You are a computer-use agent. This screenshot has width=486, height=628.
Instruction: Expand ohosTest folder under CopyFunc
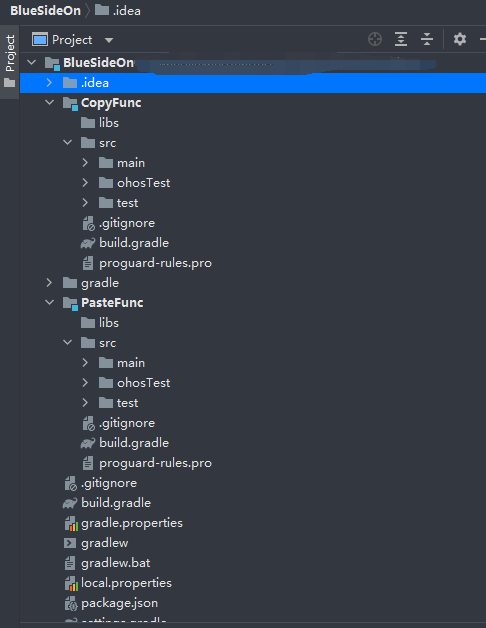85,183
